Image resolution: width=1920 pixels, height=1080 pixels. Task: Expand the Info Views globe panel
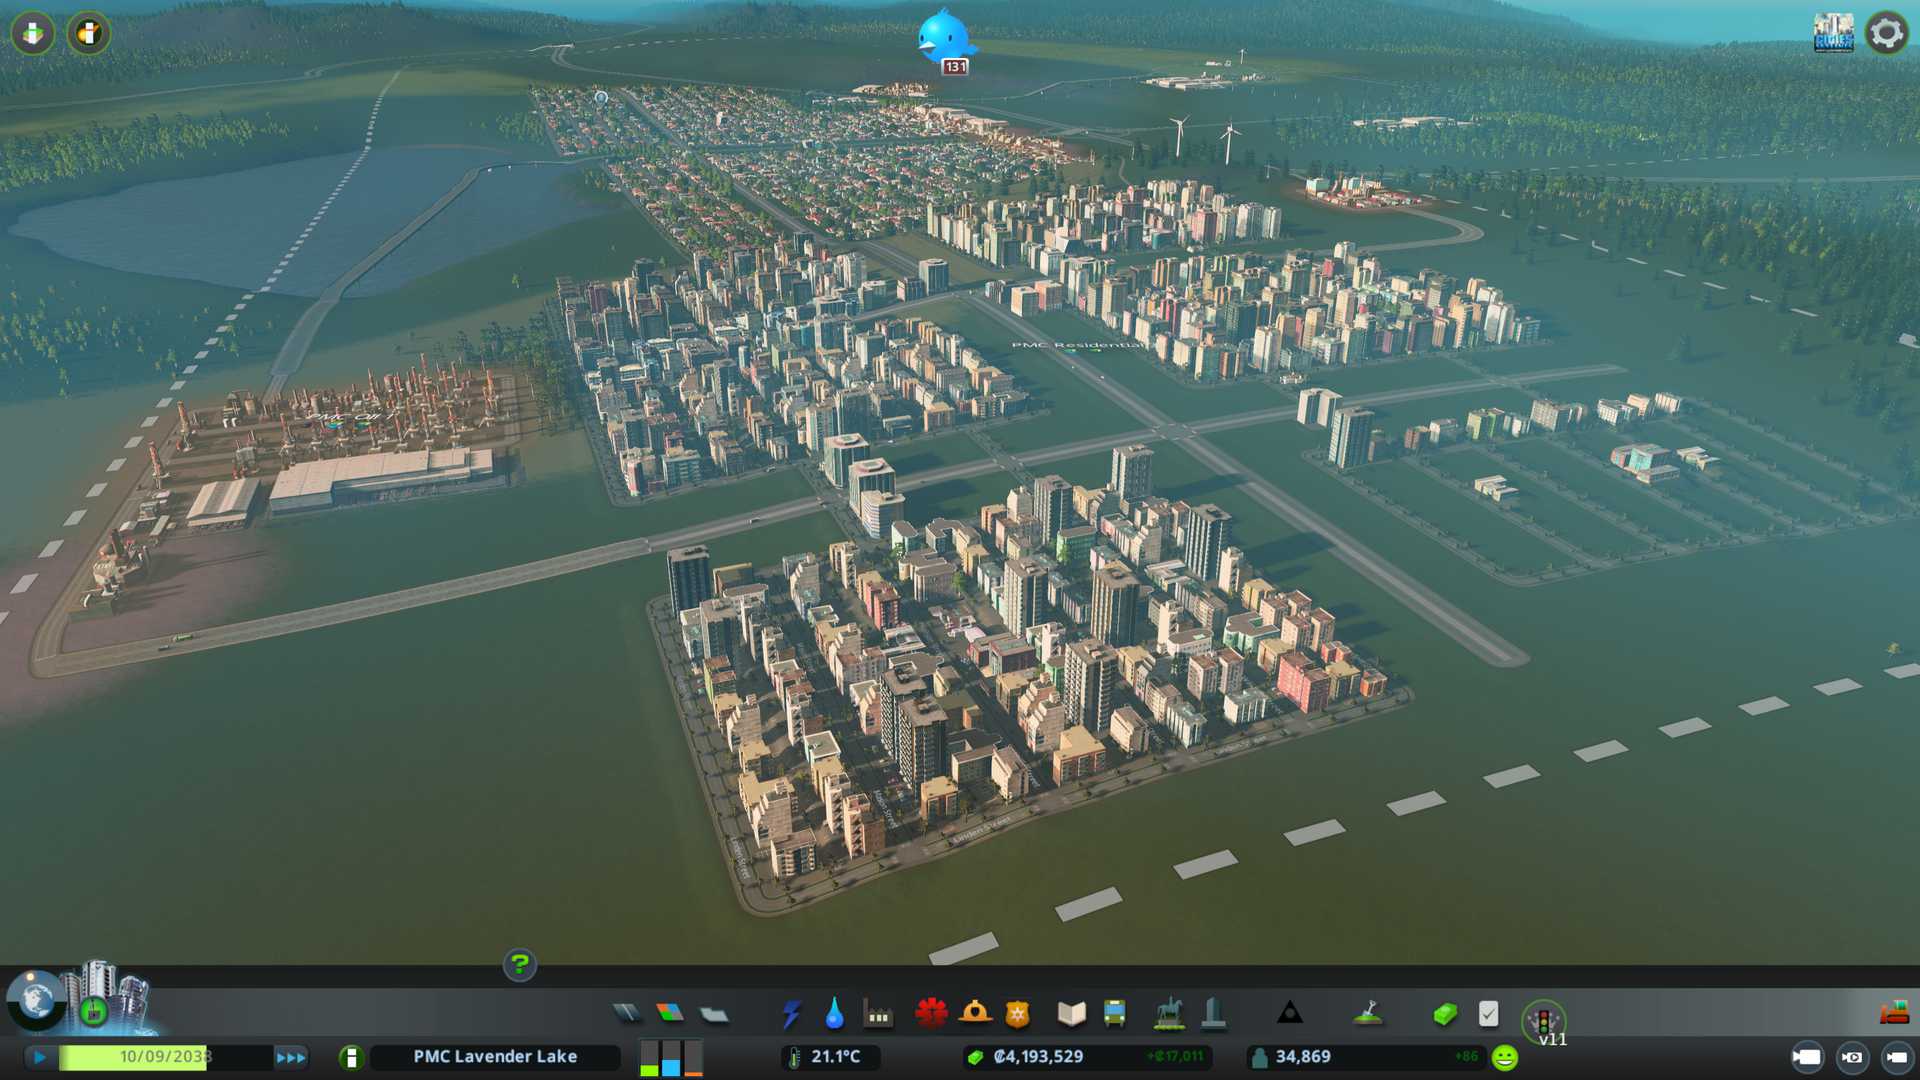(36, 1000)
